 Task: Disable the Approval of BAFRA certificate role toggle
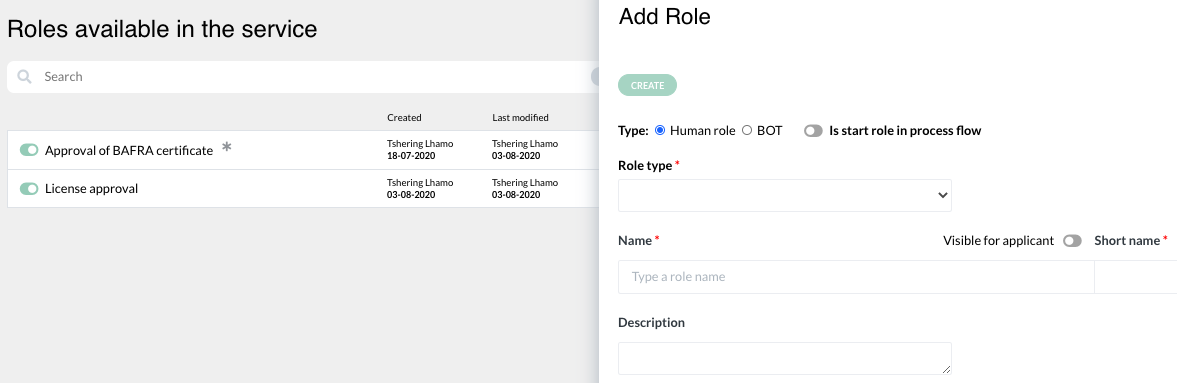tap(29, 150)
